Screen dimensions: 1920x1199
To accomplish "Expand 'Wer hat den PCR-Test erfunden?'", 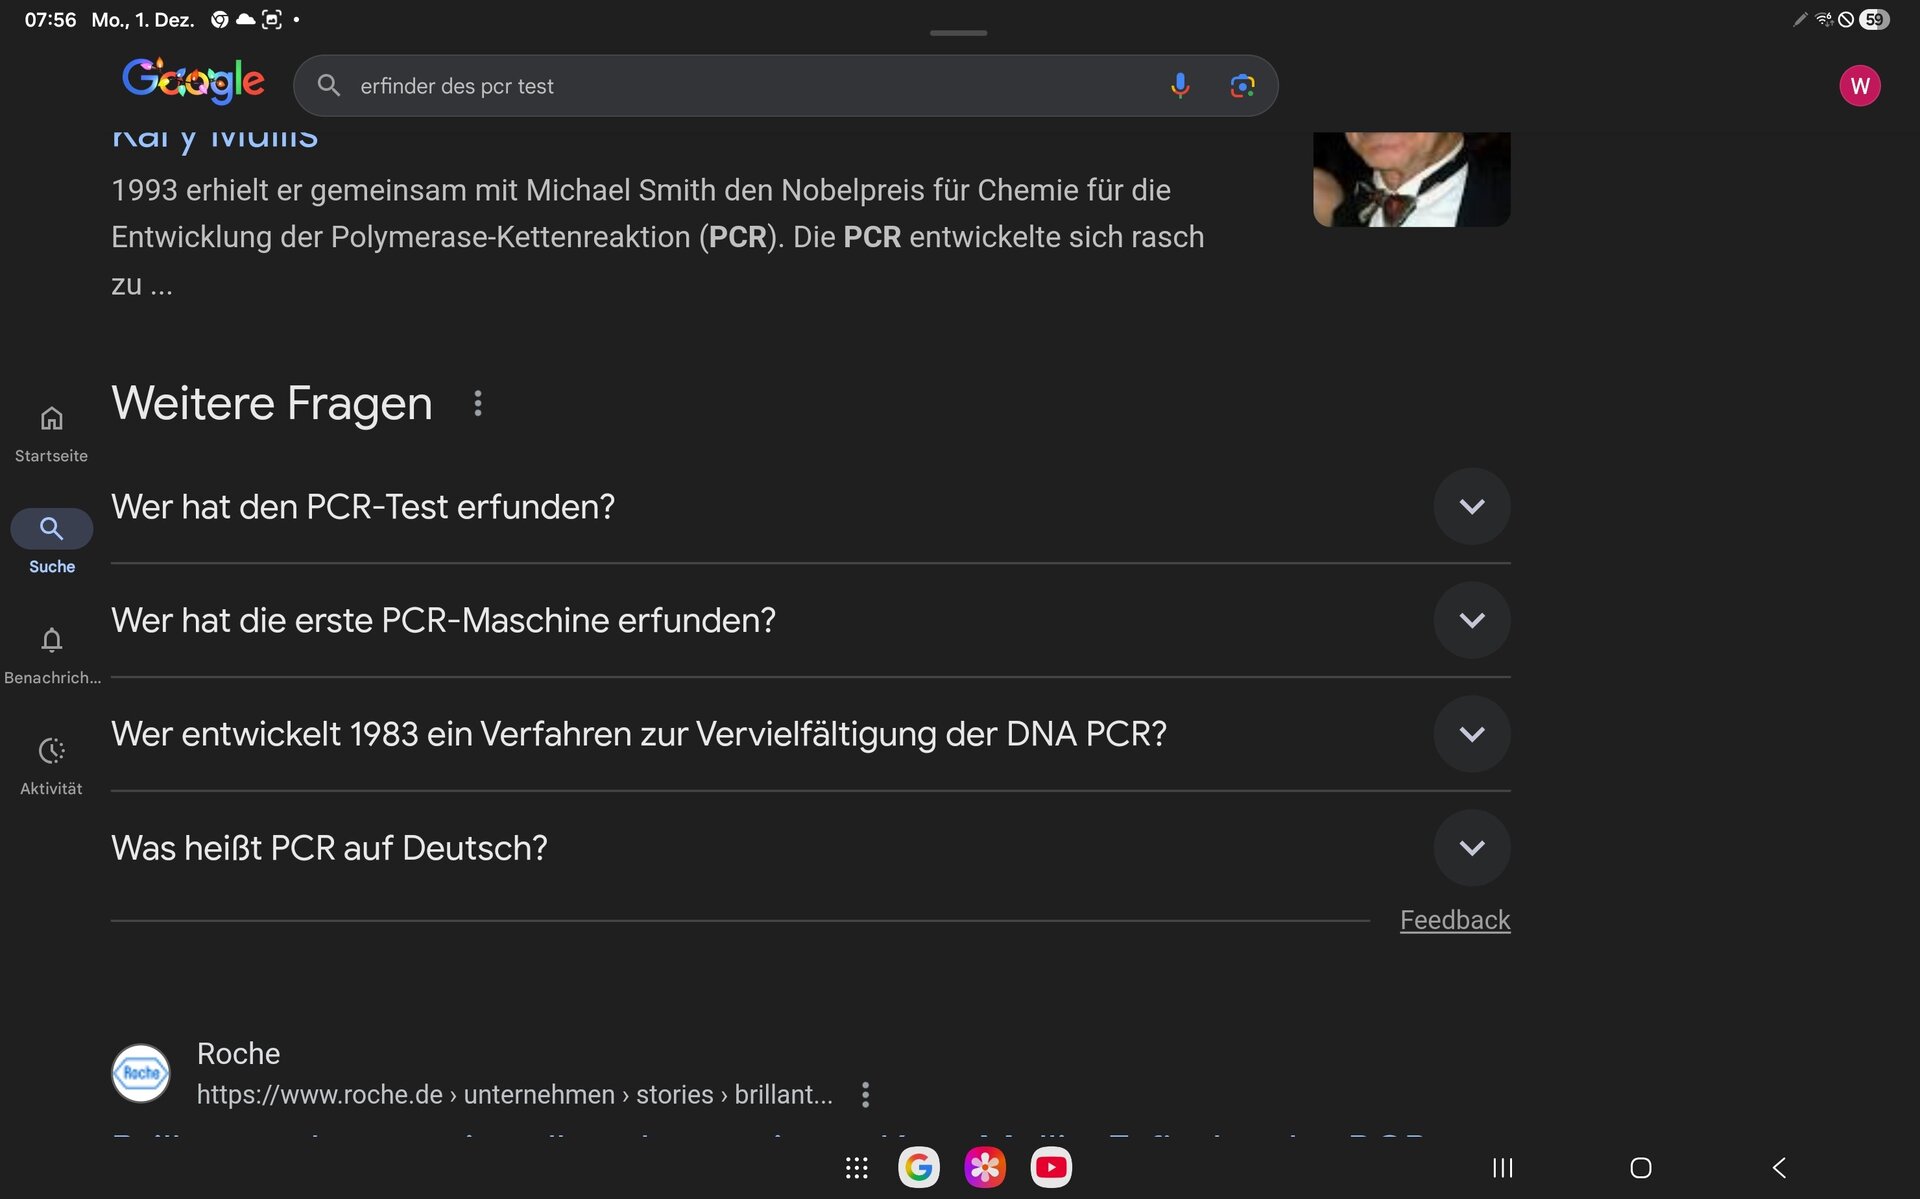I will click(1471, 507).
